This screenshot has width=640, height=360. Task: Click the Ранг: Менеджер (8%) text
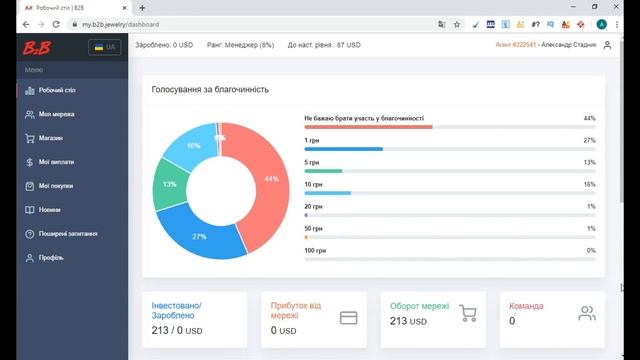click(x=240, y=45)
